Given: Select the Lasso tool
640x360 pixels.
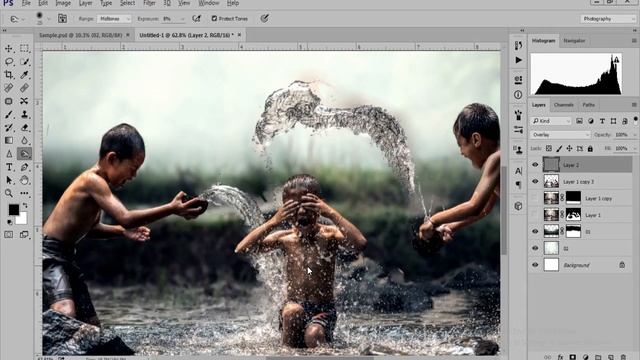Looking at the screenshot, I should [9, 62].
